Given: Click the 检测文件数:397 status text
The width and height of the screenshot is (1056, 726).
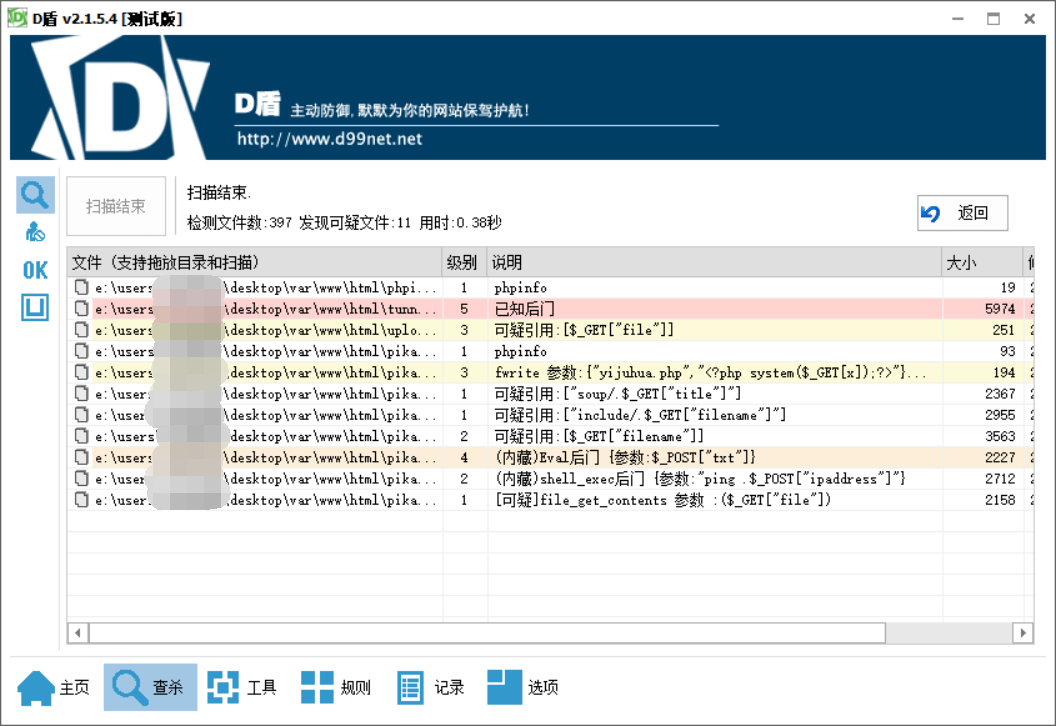Looking at the screenshot, I should (x=239, y=223).
